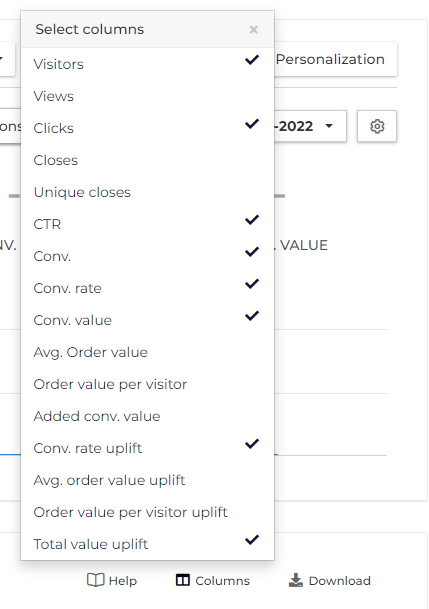Click the Download link text
This screenshot has width=429, height=609.
tap(339, 581)
